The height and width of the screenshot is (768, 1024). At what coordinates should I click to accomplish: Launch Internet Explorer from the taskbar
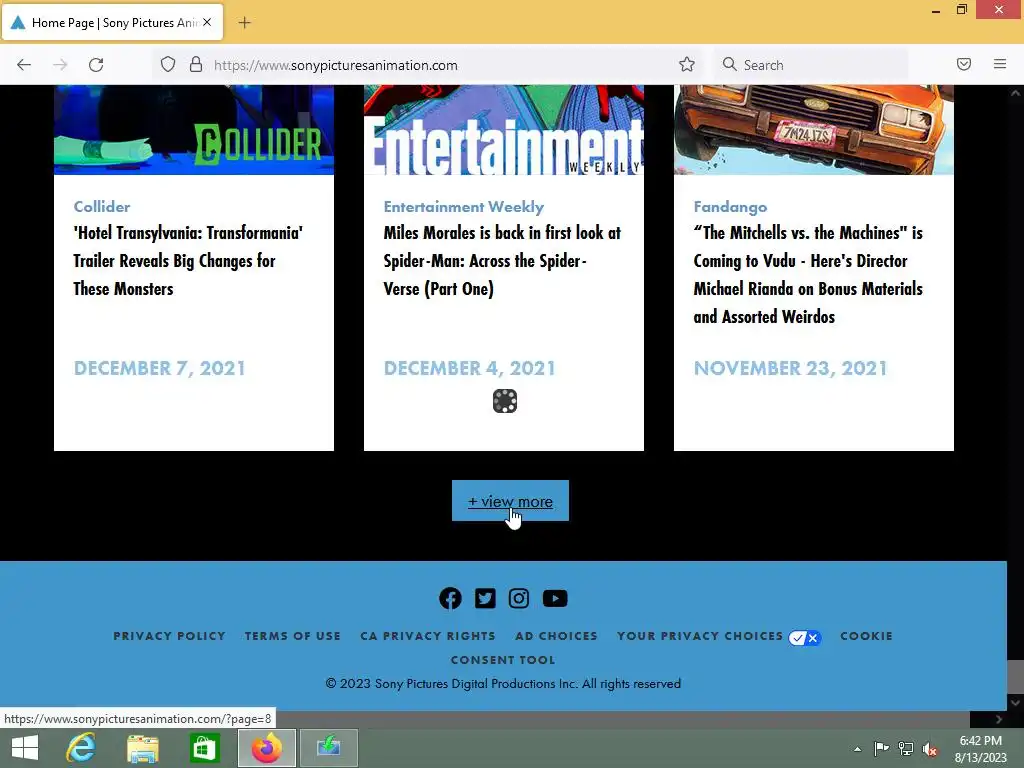click(x=81, y=748)
